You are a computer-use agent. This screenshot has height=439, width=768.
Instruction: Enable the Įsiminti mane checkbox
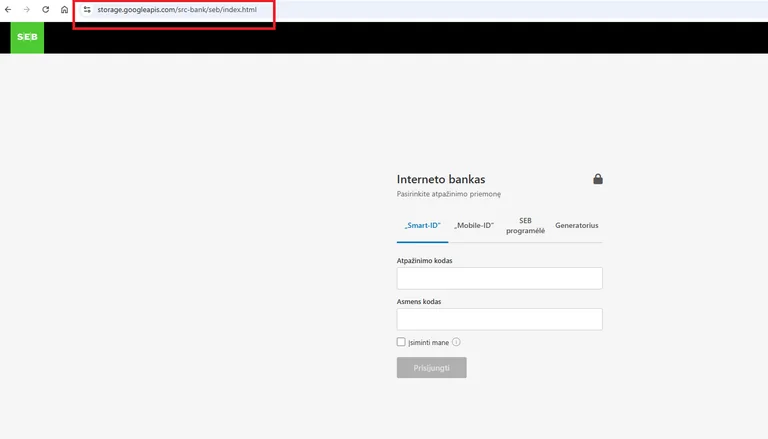401,342
